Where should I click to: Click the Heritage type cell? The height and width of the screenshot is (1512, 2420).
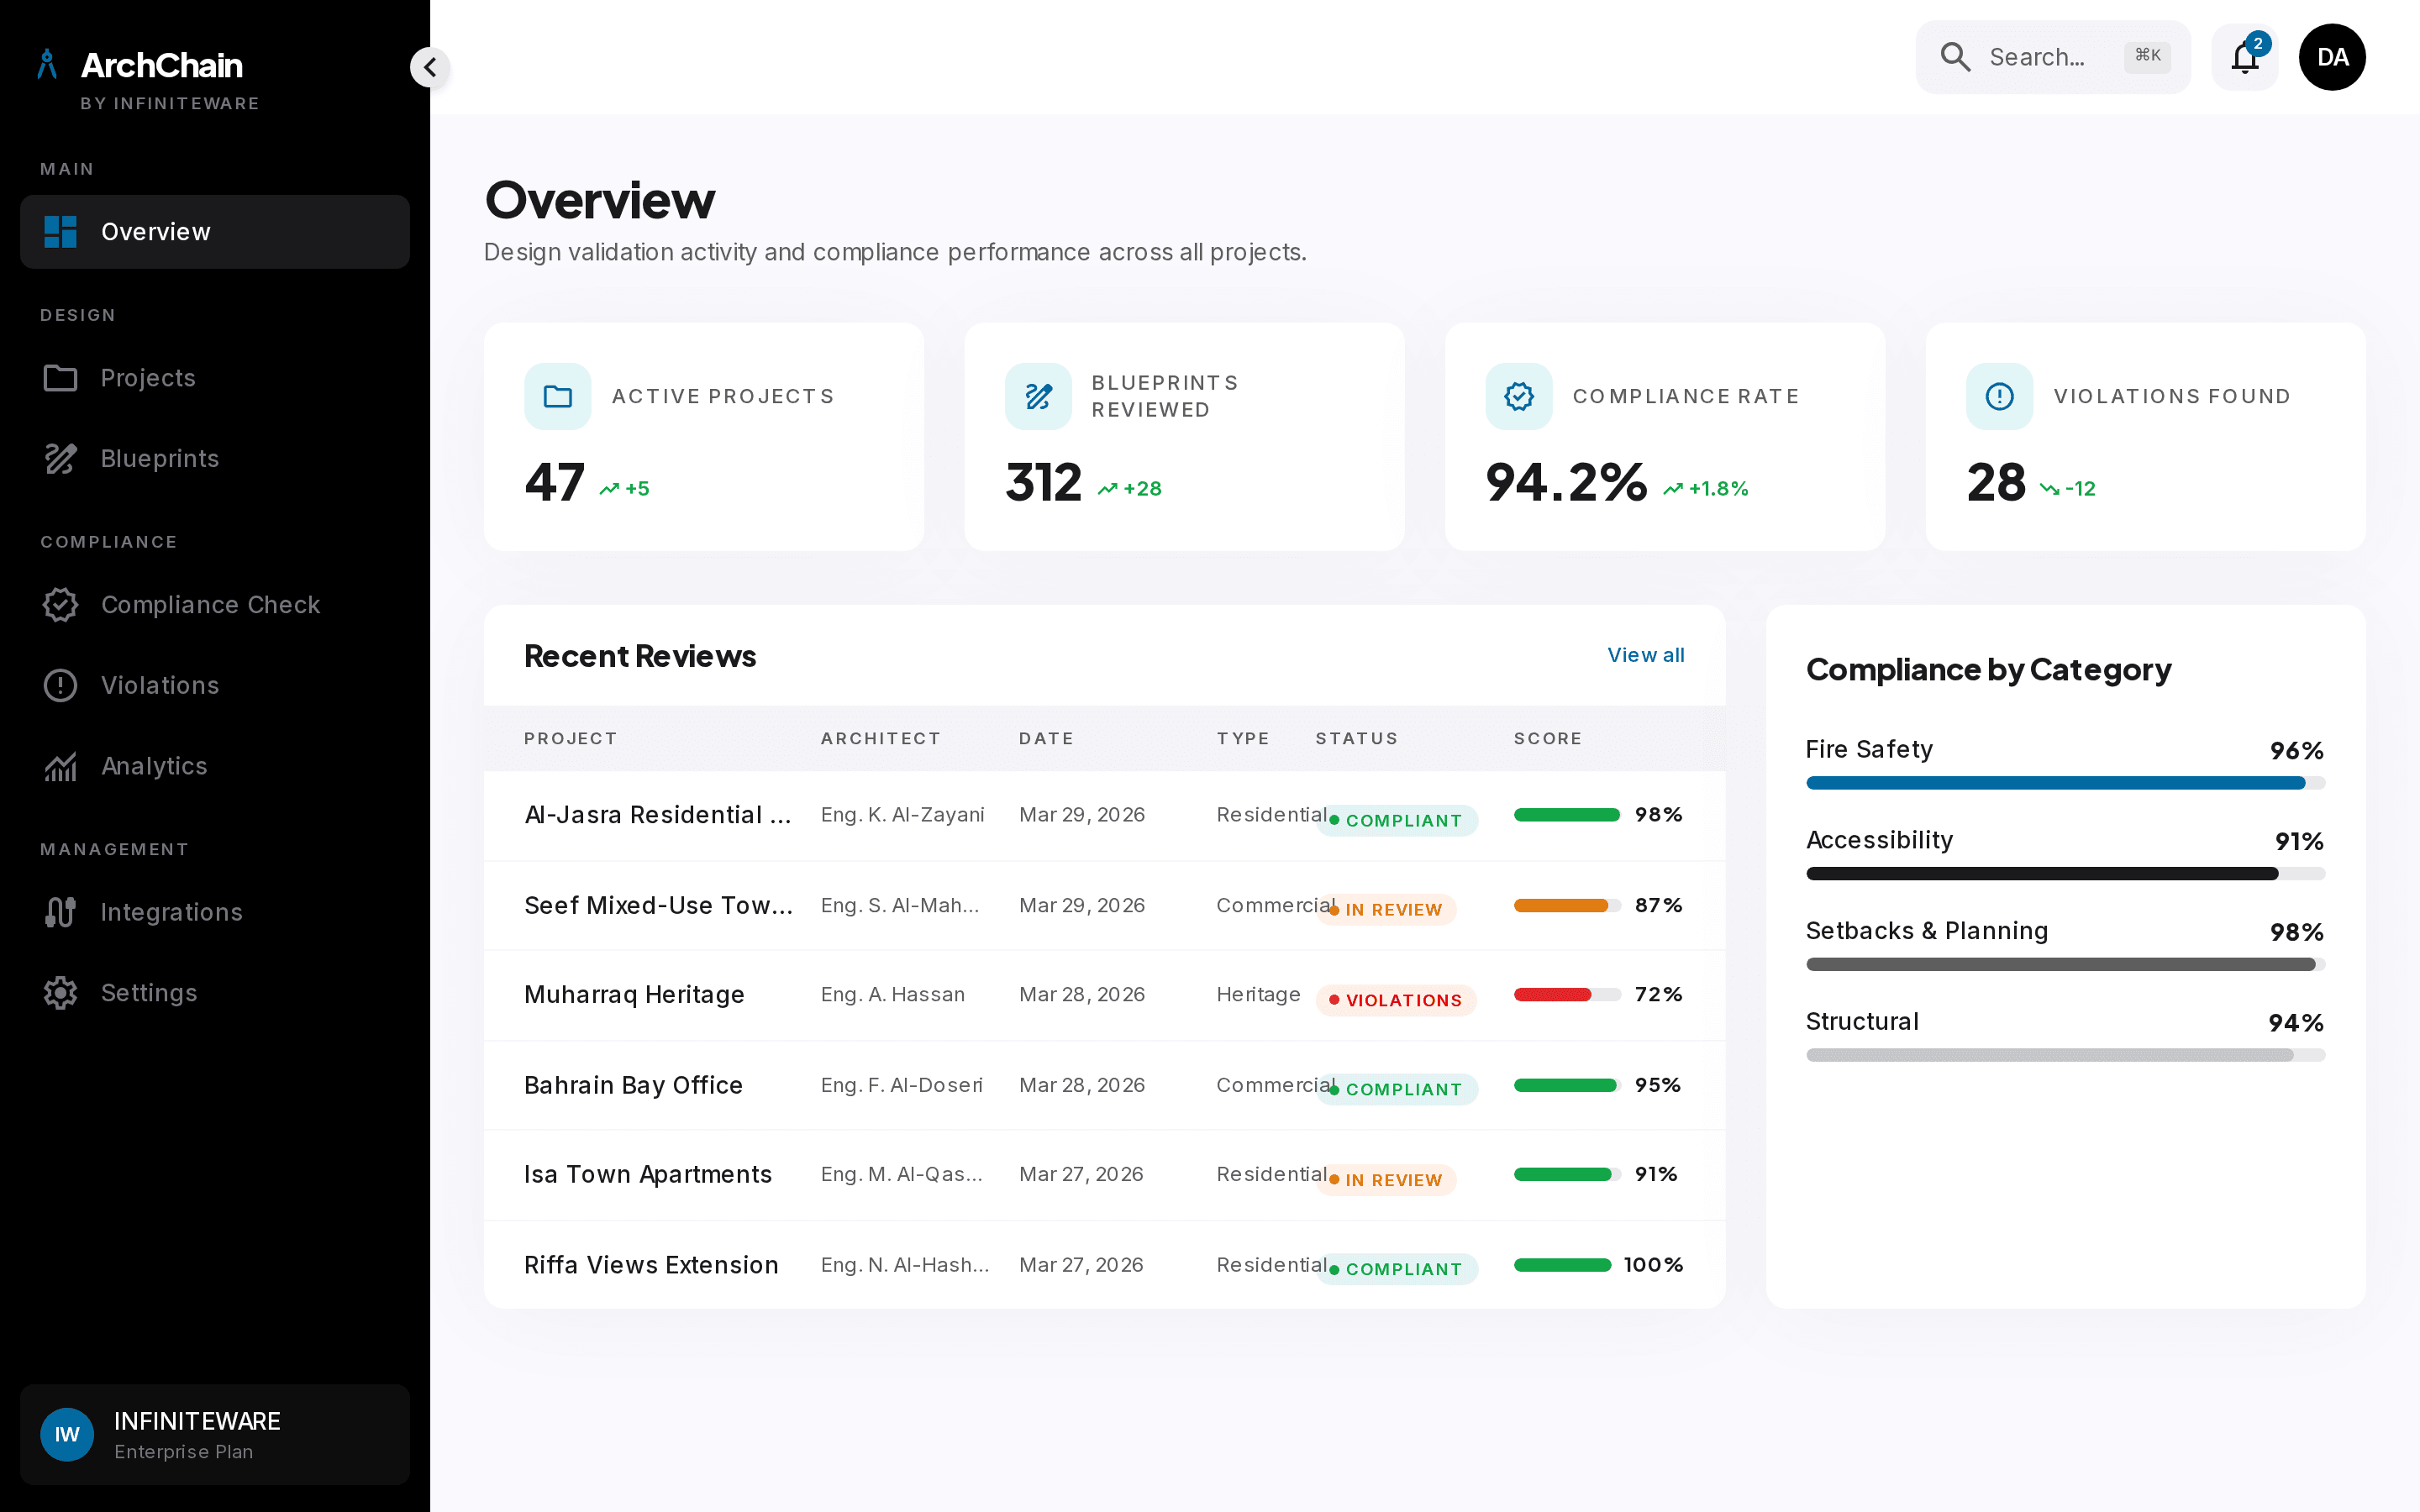point(1258,995)
